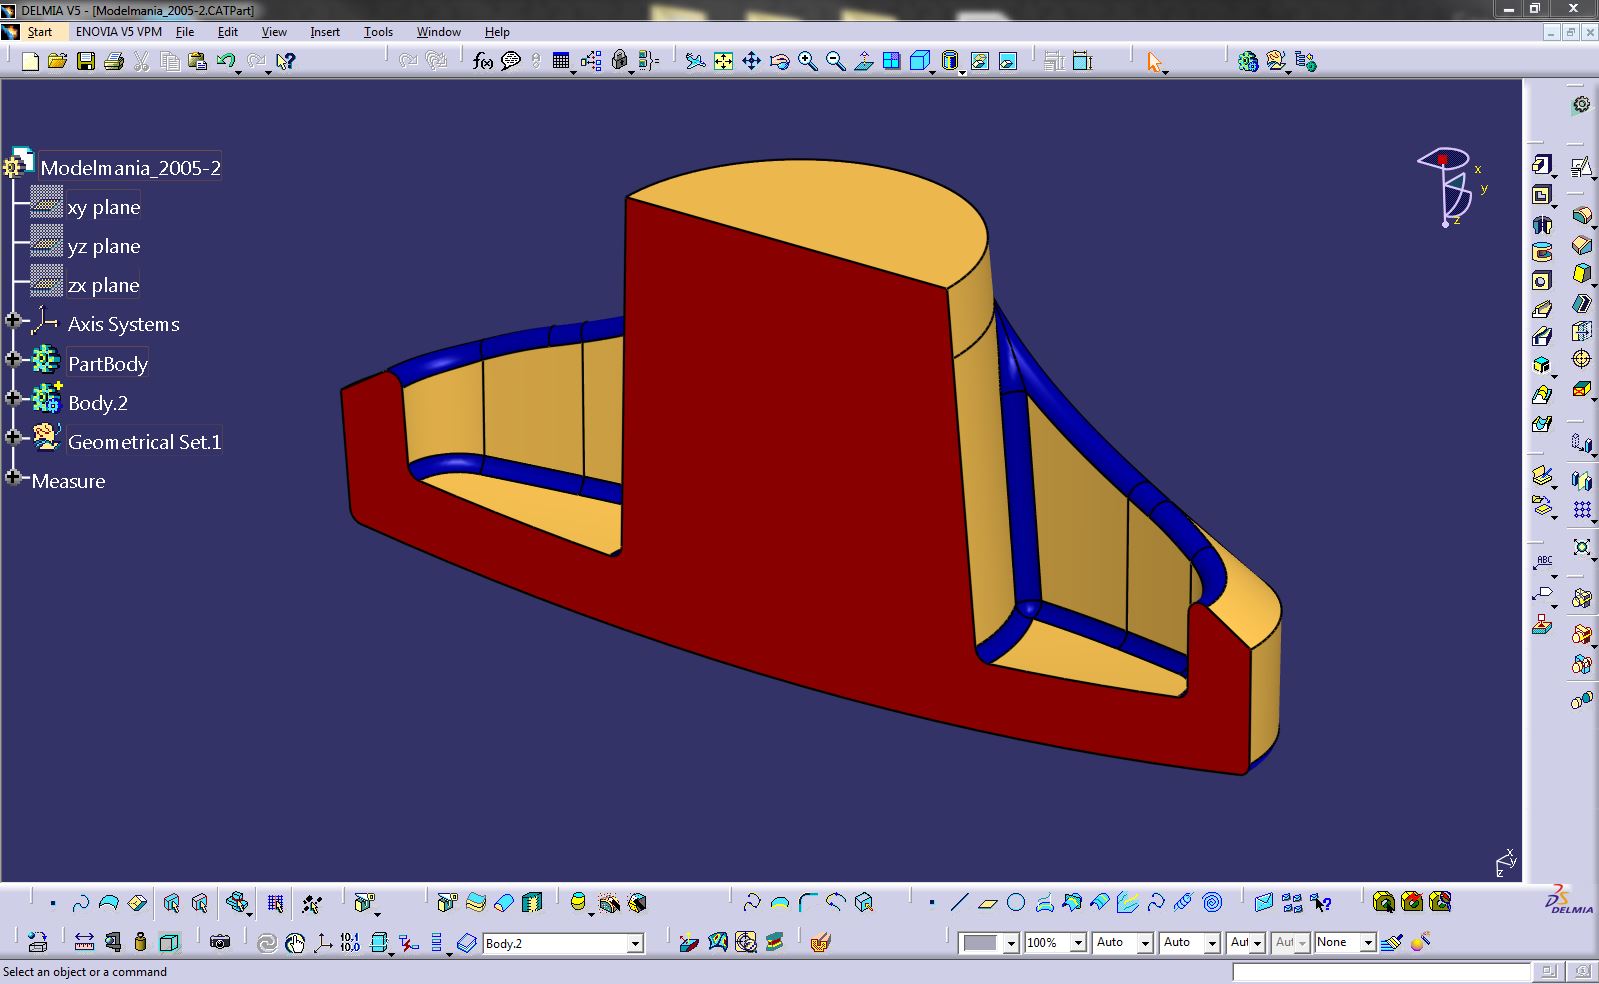The height and width of the screenshot is (984, 1599).
Task: Open the View menu
Action: coord(274,32)
